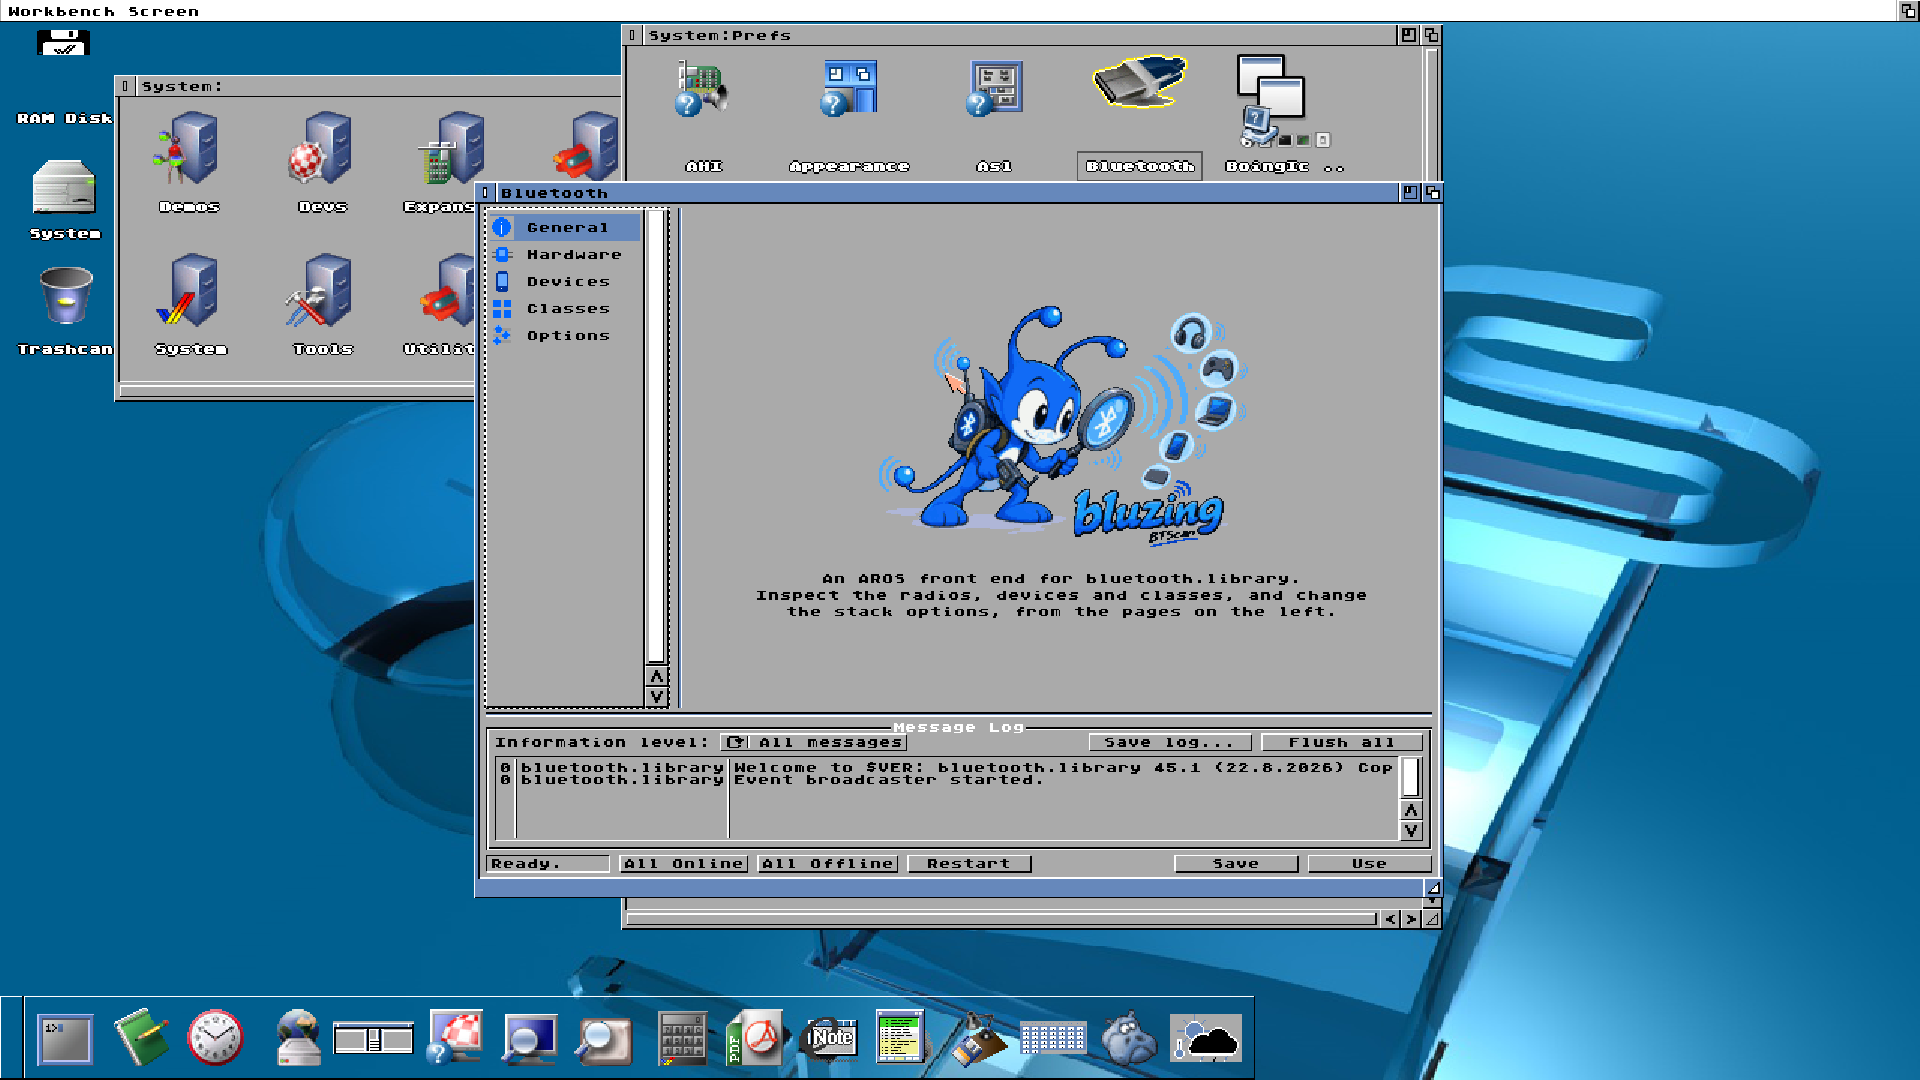Select the System disk icon on desktop

(x=64, y=187)
